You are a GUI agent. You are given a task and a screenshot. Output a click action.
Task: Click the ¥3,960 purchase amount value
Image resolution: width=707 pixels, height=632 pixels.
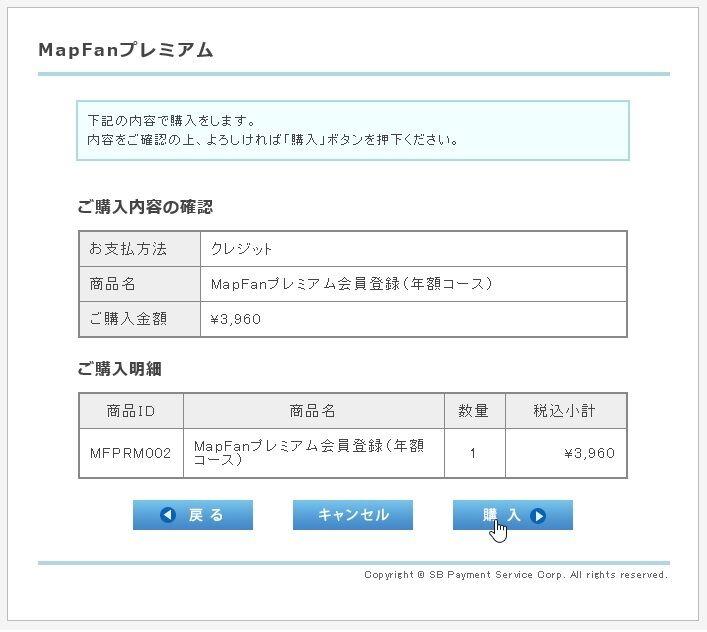[x=236, y=319]
